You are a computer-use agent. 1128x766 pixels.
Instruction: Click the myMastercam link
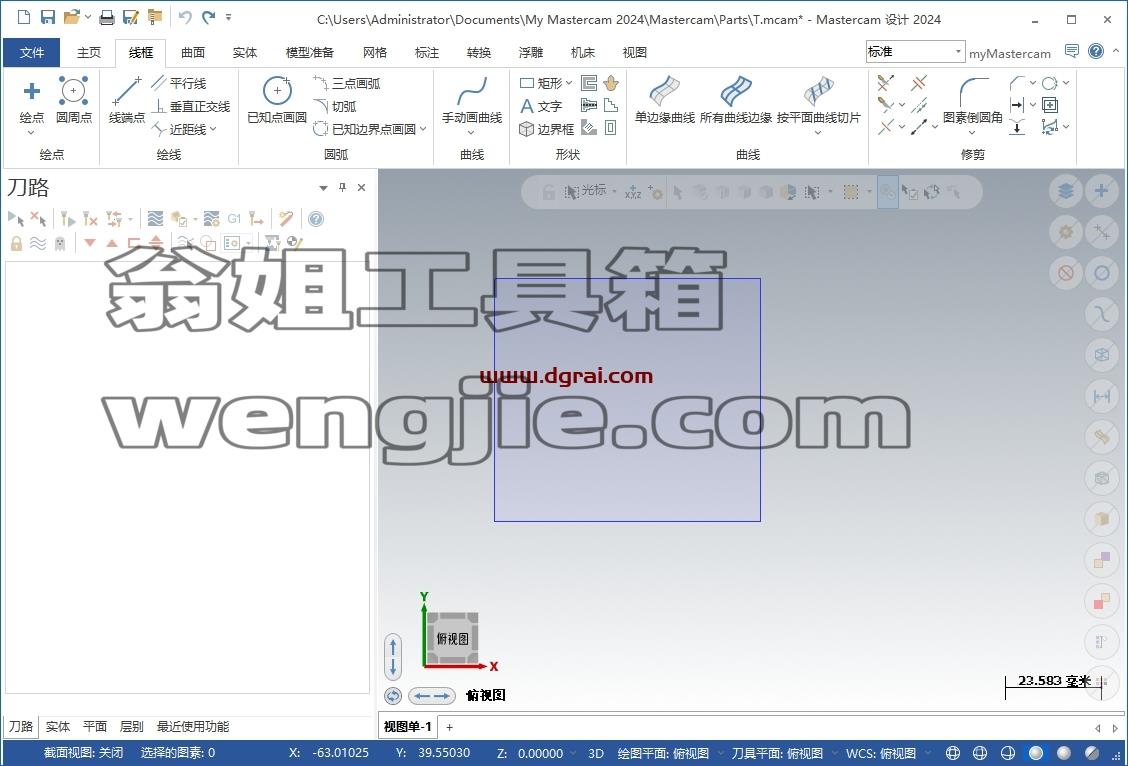[1010, 53]
